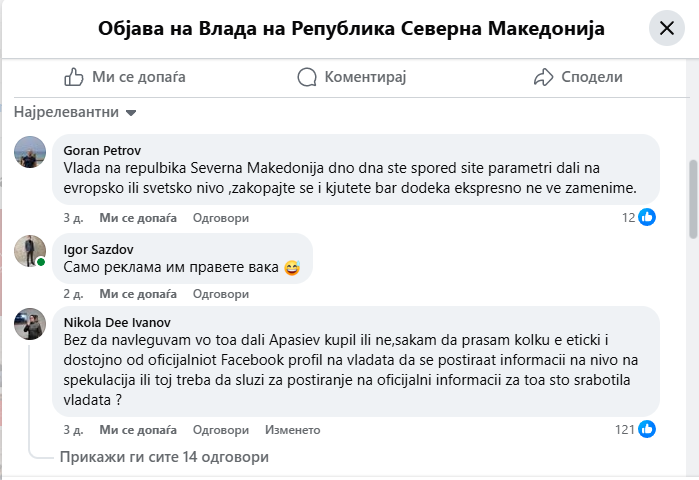Click the comment speech bubble icon

308,77
